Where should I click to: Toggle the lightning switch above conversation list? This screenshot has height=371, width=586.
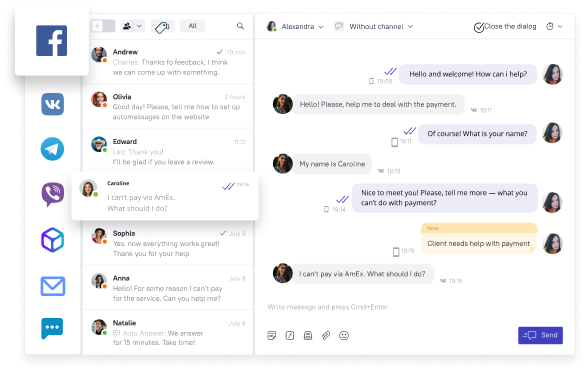103,26
